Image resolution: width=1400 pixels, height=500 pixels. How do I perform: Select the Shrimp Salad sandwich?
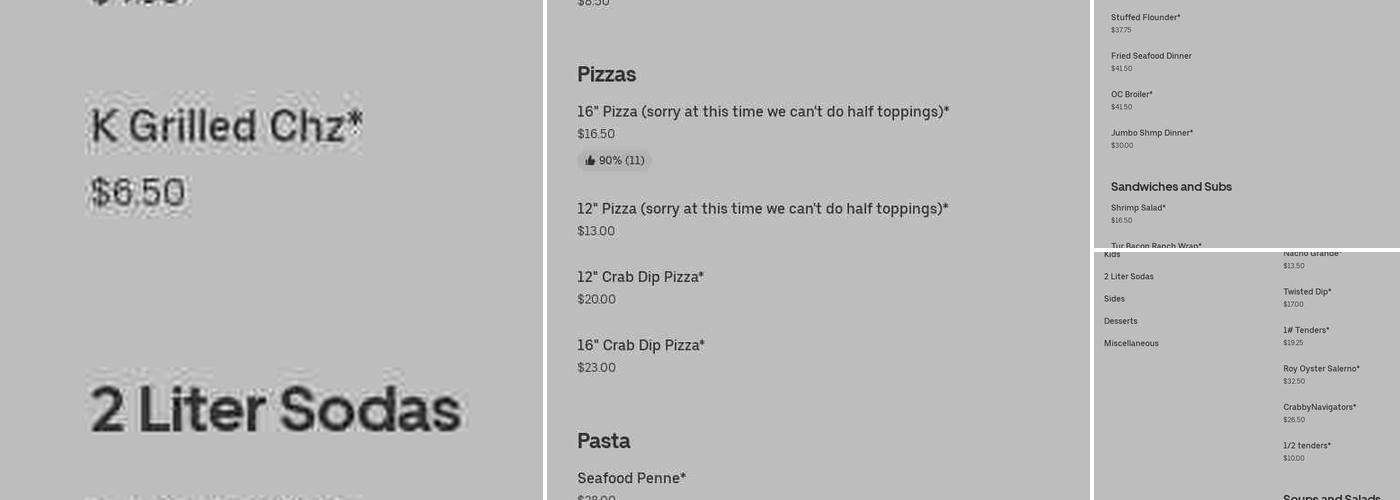point(1138,208)
